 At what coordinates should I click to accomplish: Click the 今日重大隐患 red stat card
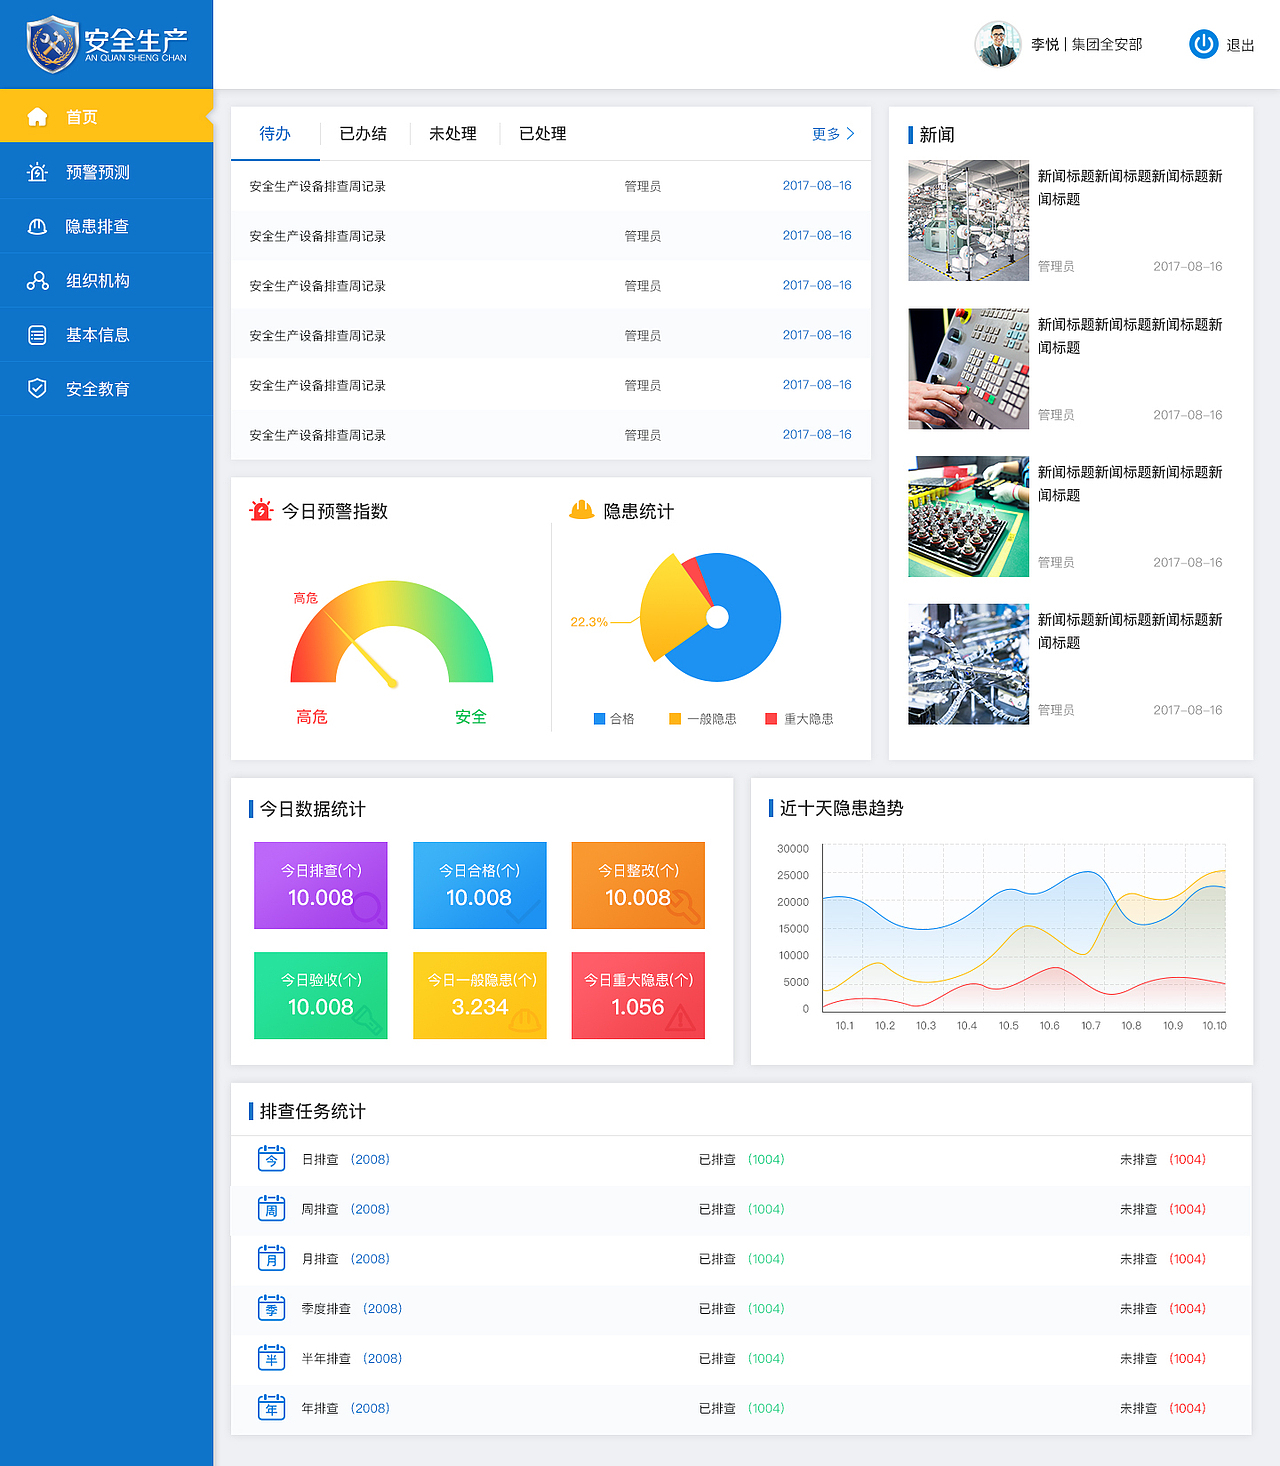point(638,995)
